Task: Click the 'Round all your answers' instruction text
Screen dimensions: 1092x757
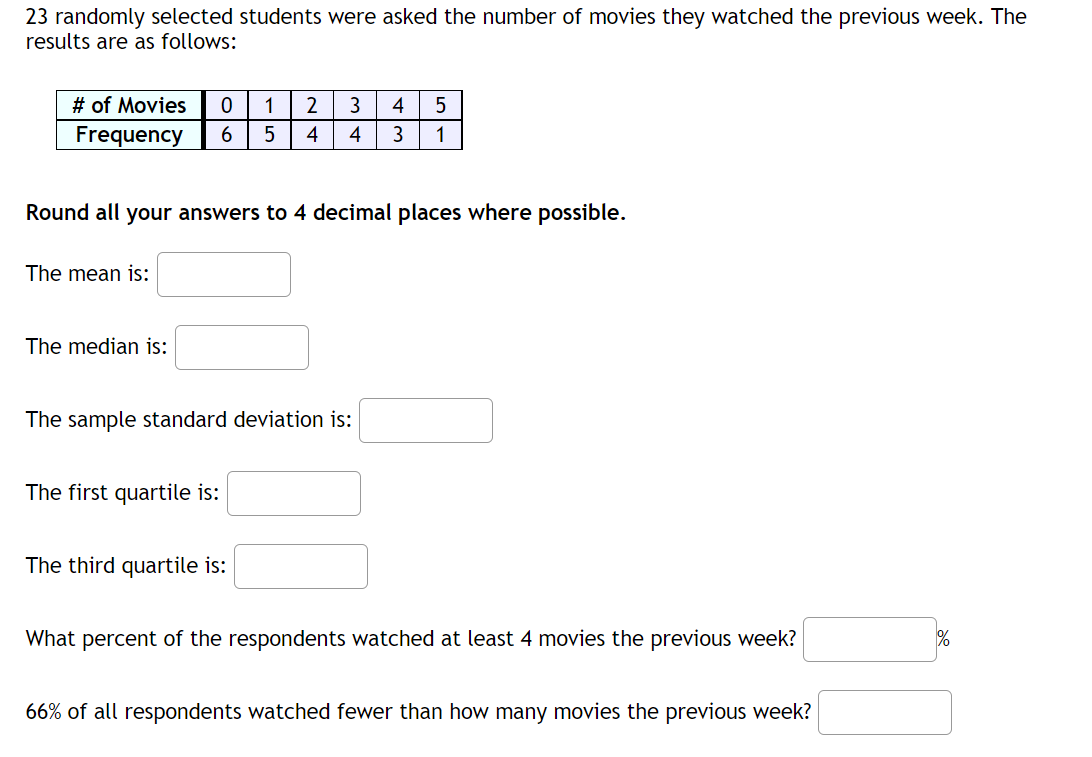Action: [326, 212]
